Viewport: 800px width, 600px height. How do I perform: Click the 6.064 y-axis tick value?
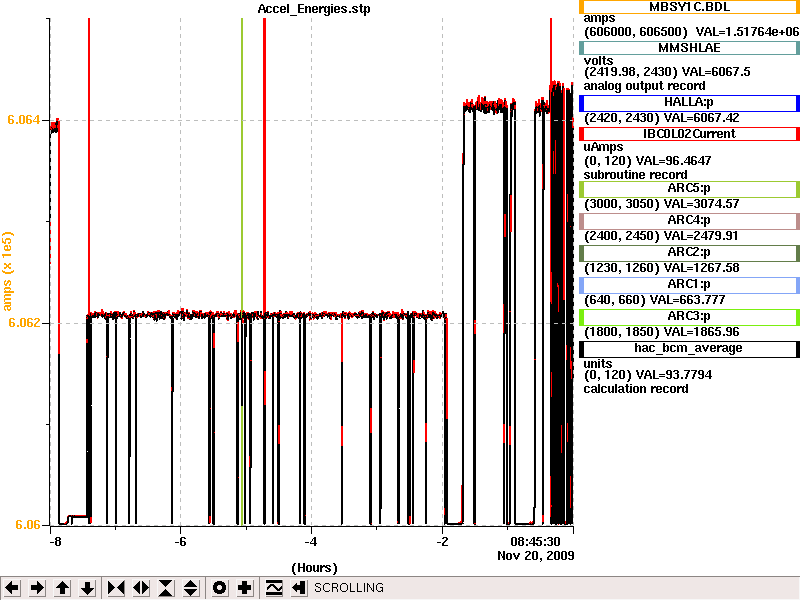pos(23,120)
